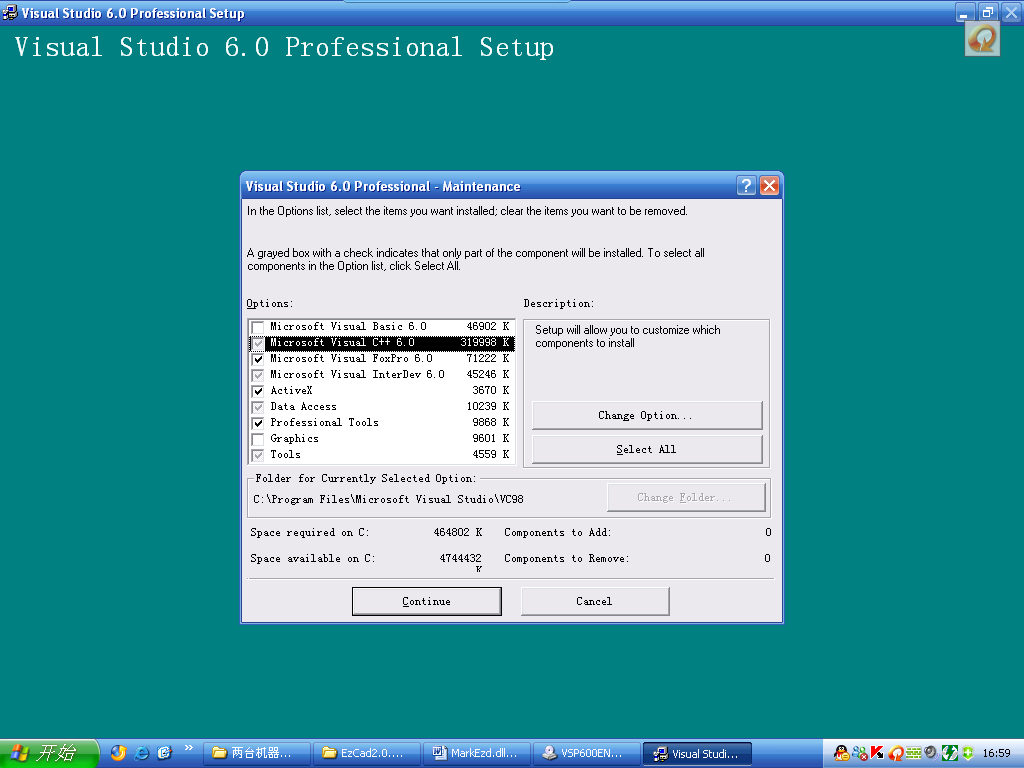Launch the Internet Explorer quick launch icon
1024x768 pixels.
pos(141,753)
